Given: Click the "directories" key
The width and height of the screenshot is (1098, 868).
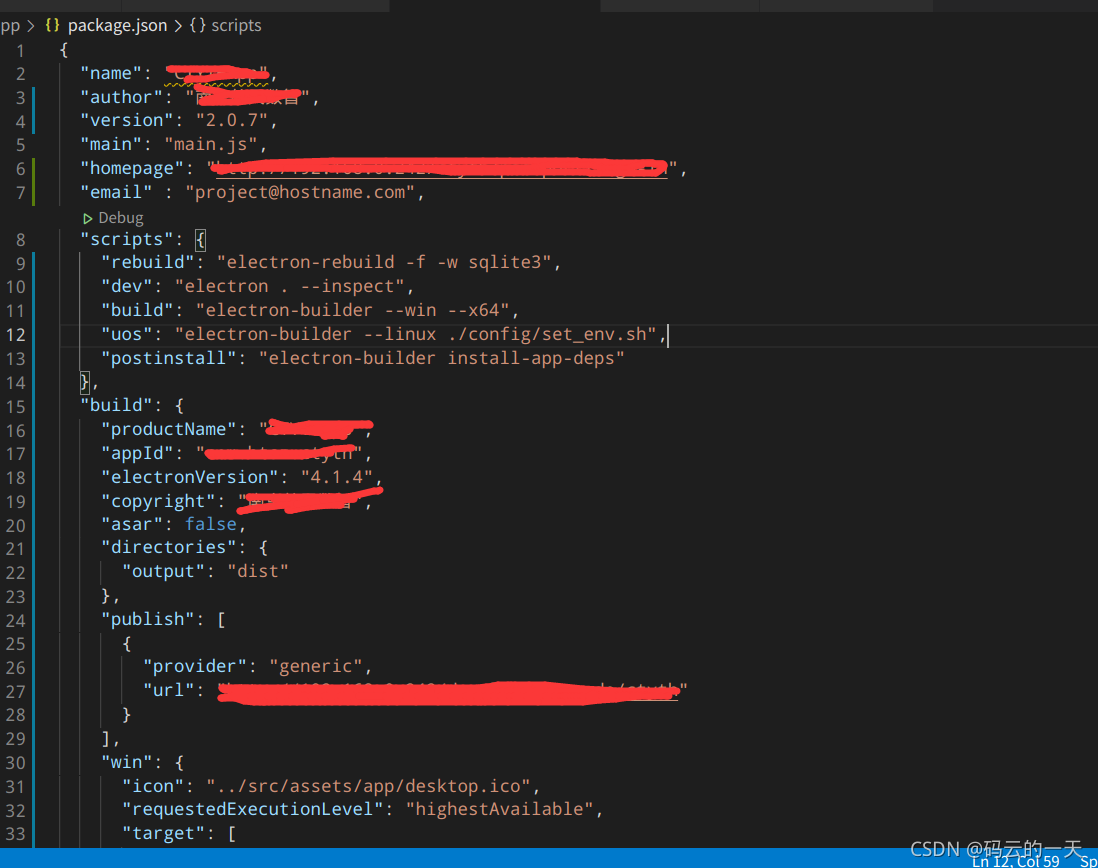Looking at the screenshot, I should pos(169,547).
